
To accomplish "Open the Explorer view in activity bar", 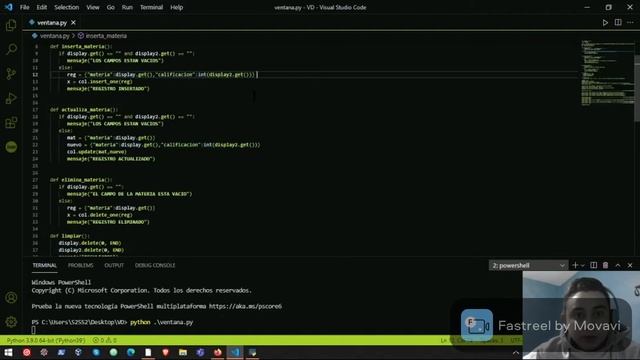I will click(x=11, y=25).
